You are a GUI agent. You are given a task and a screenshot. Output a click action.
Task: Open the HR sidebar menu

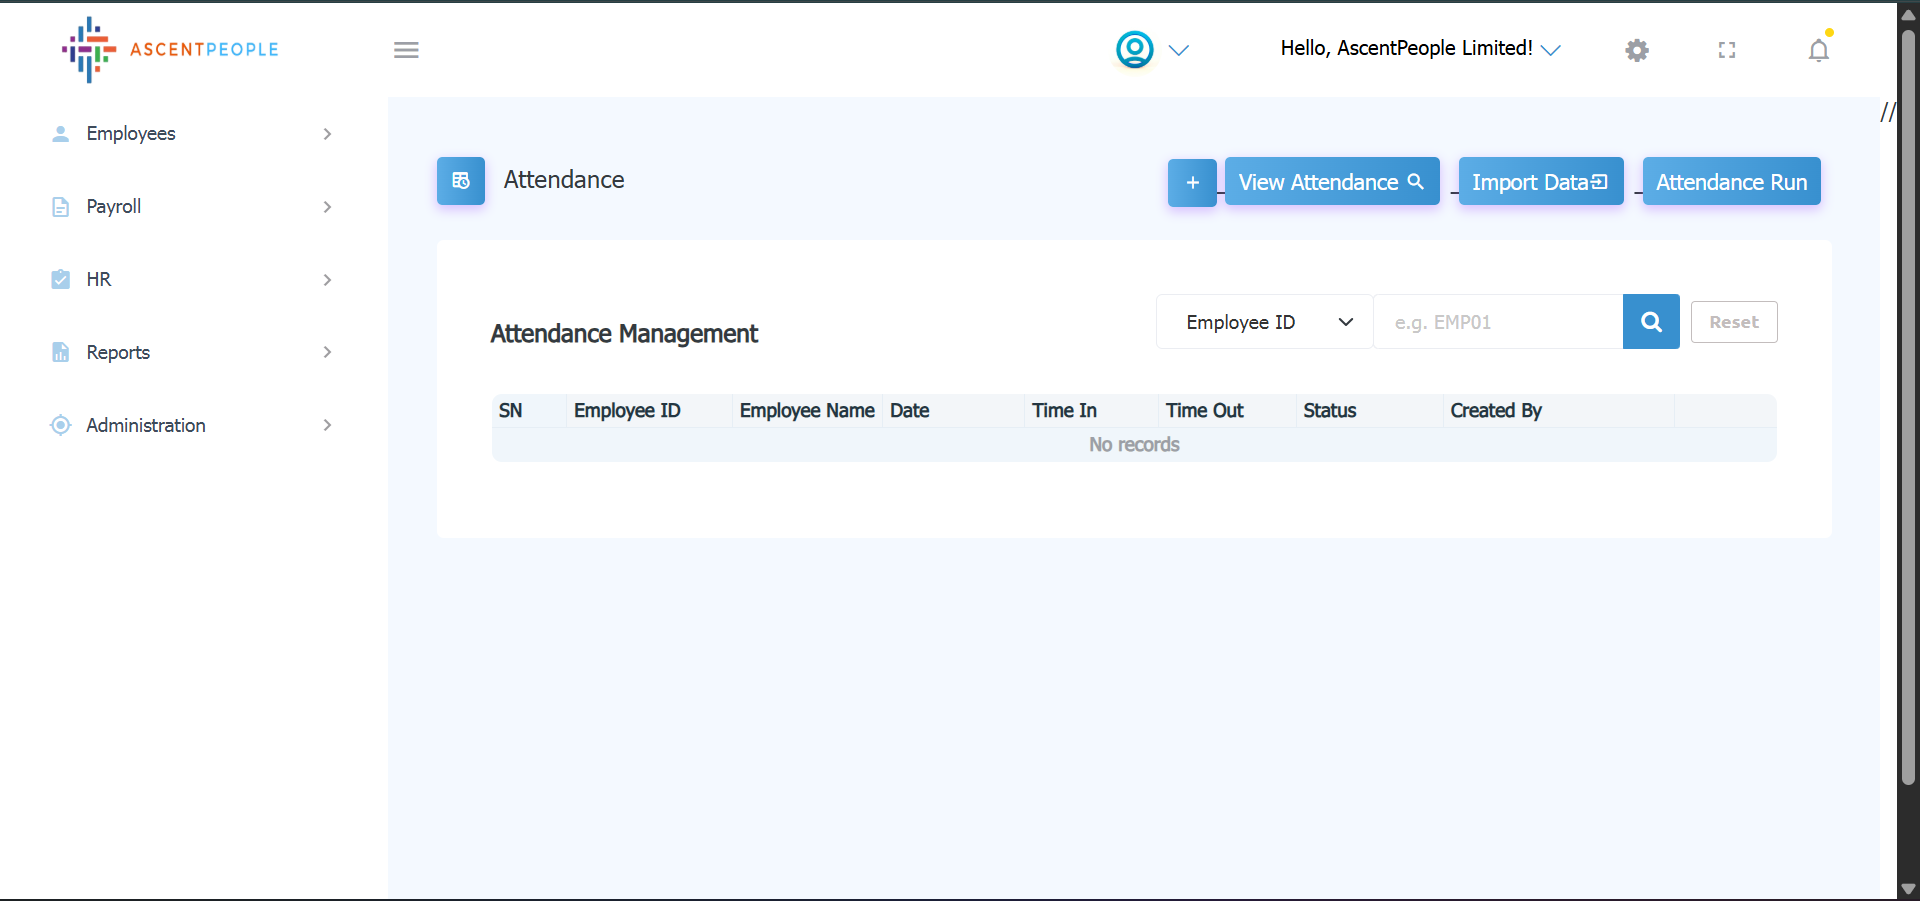pyautogui.click(x=190, y=280)
